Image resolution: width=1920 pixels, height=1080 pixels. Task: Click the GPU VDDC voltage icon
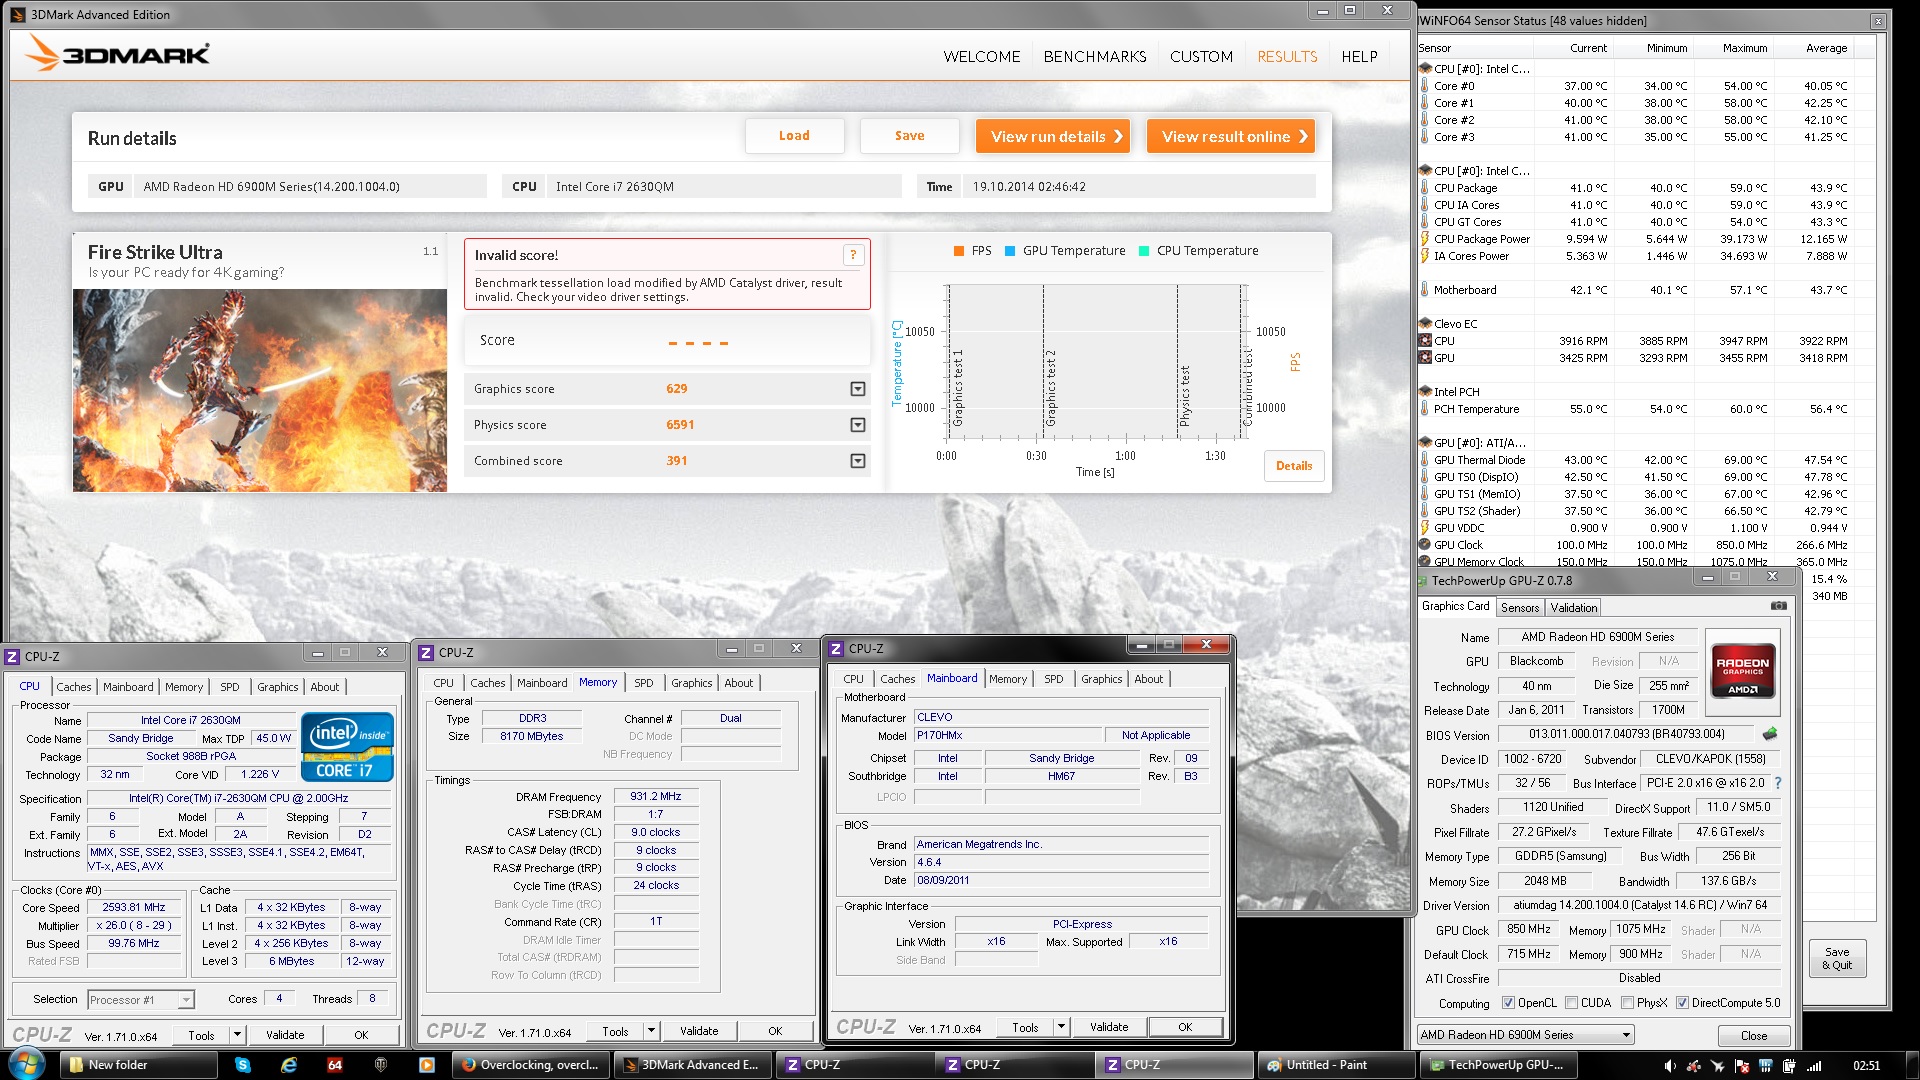pyautogui.click(x=1425, y=528)
